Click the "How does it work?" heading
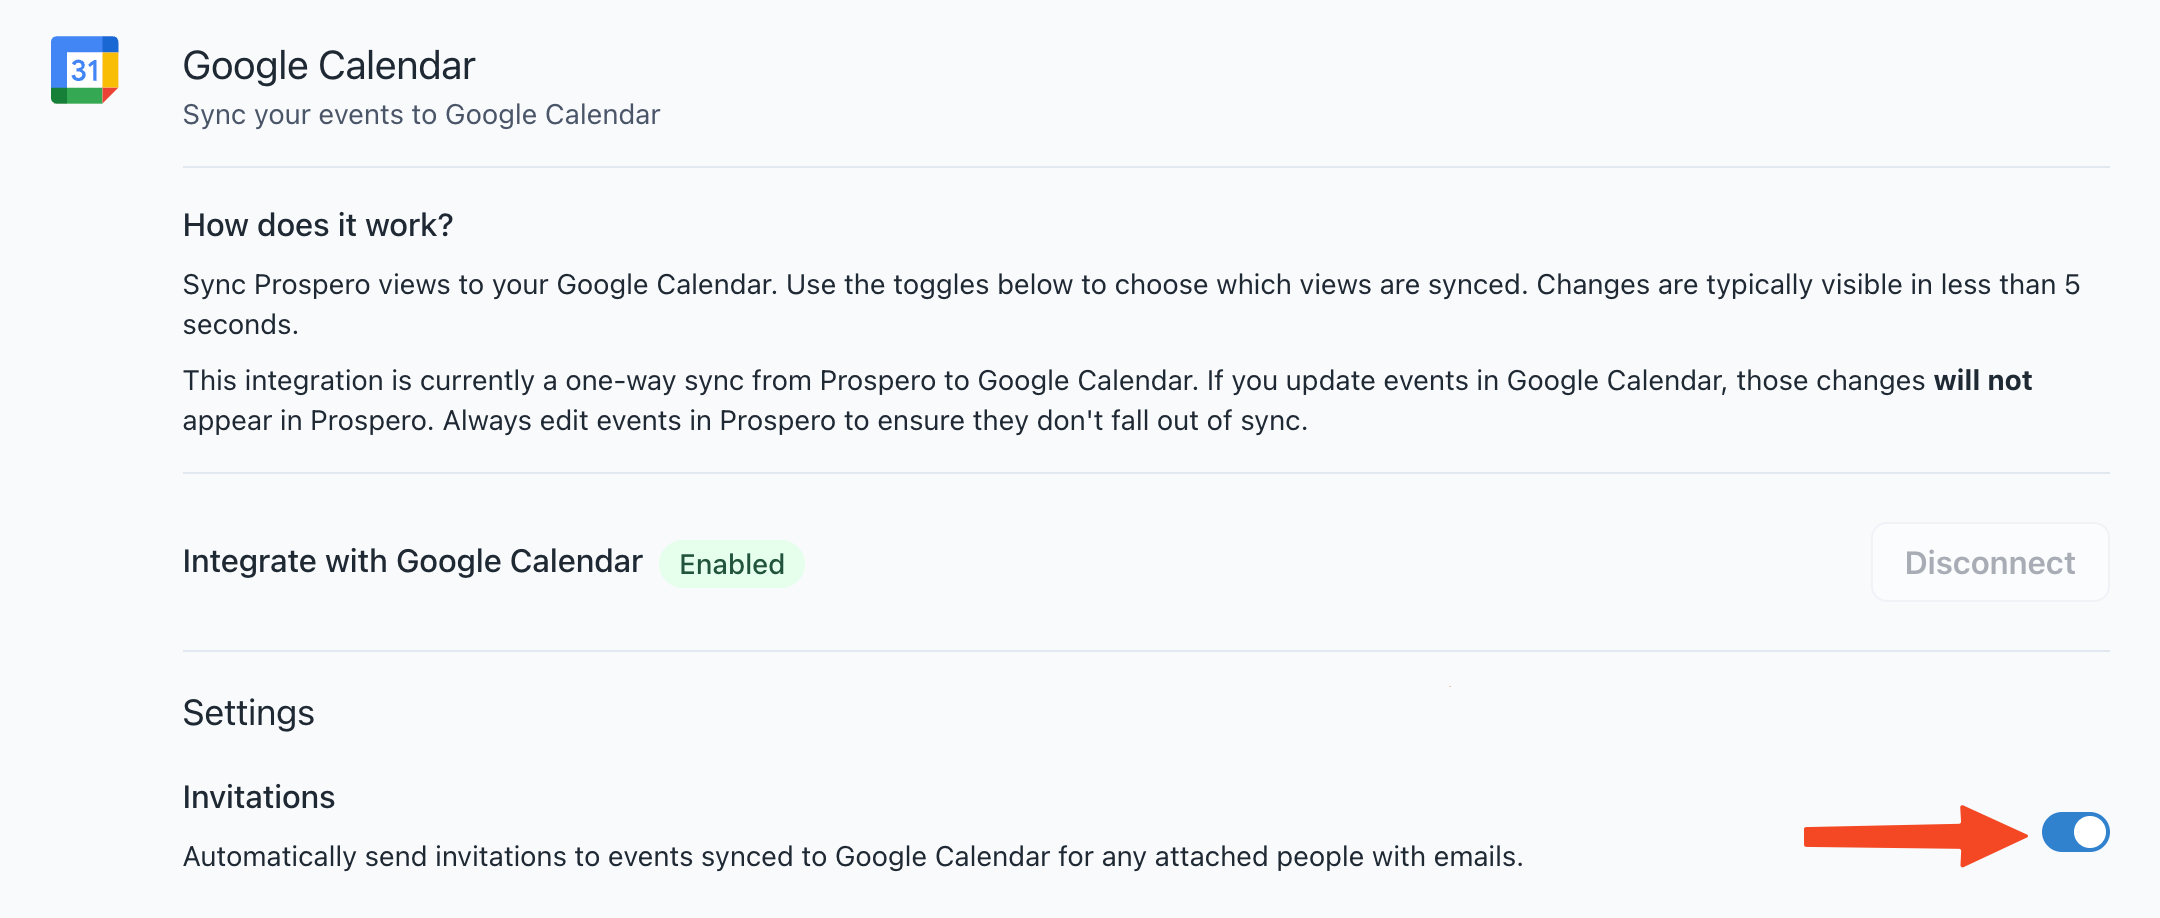Screen dimensions: 2160x918 (318, 225)
